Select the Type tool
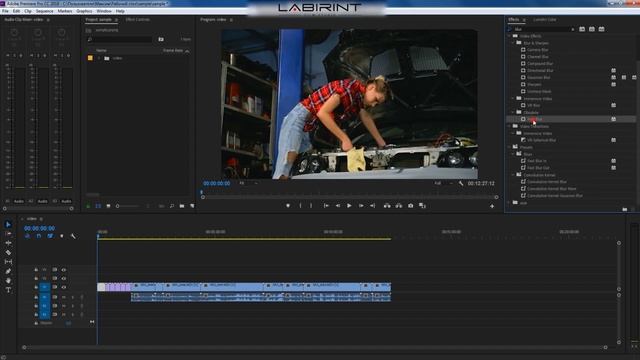This screenshot has width=640, height=360. [x=8, y=290]
